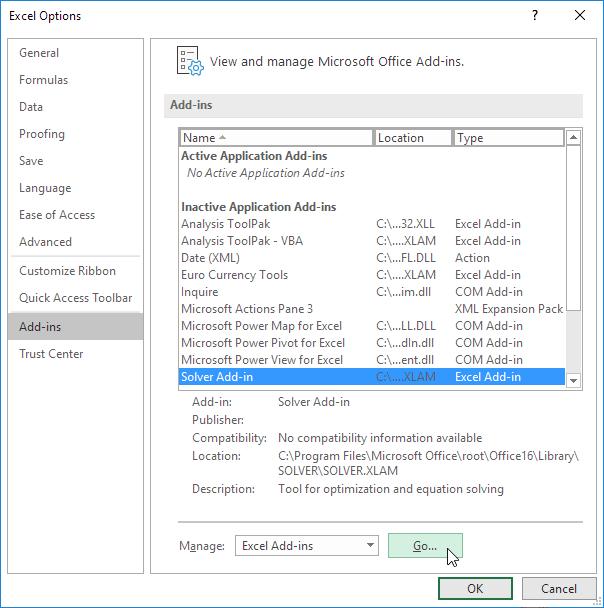Click 'Tool for optimization and equation solving' description
604x608 pixels.
coord(391,489)
